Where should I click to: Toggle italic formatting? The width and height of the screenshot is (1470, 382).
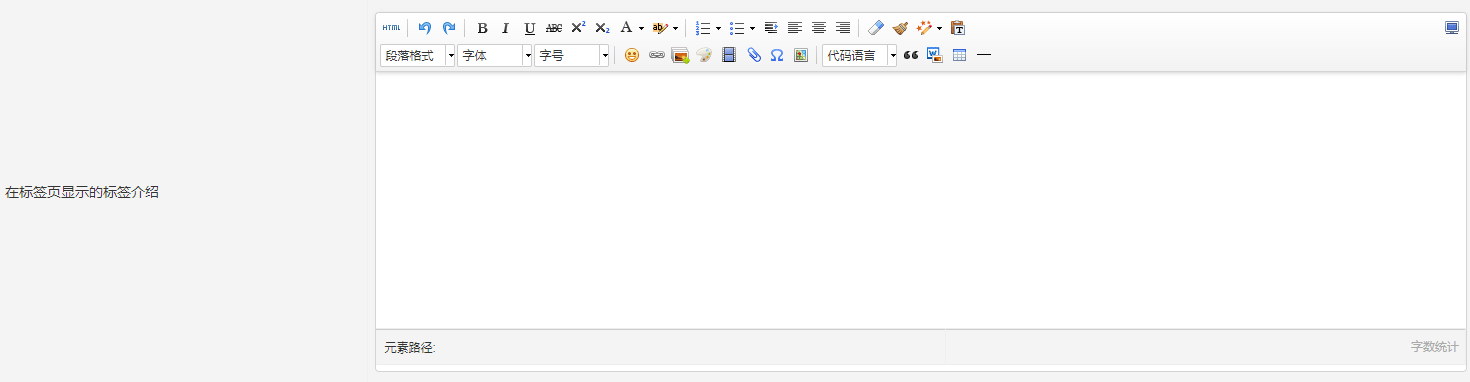506,28
